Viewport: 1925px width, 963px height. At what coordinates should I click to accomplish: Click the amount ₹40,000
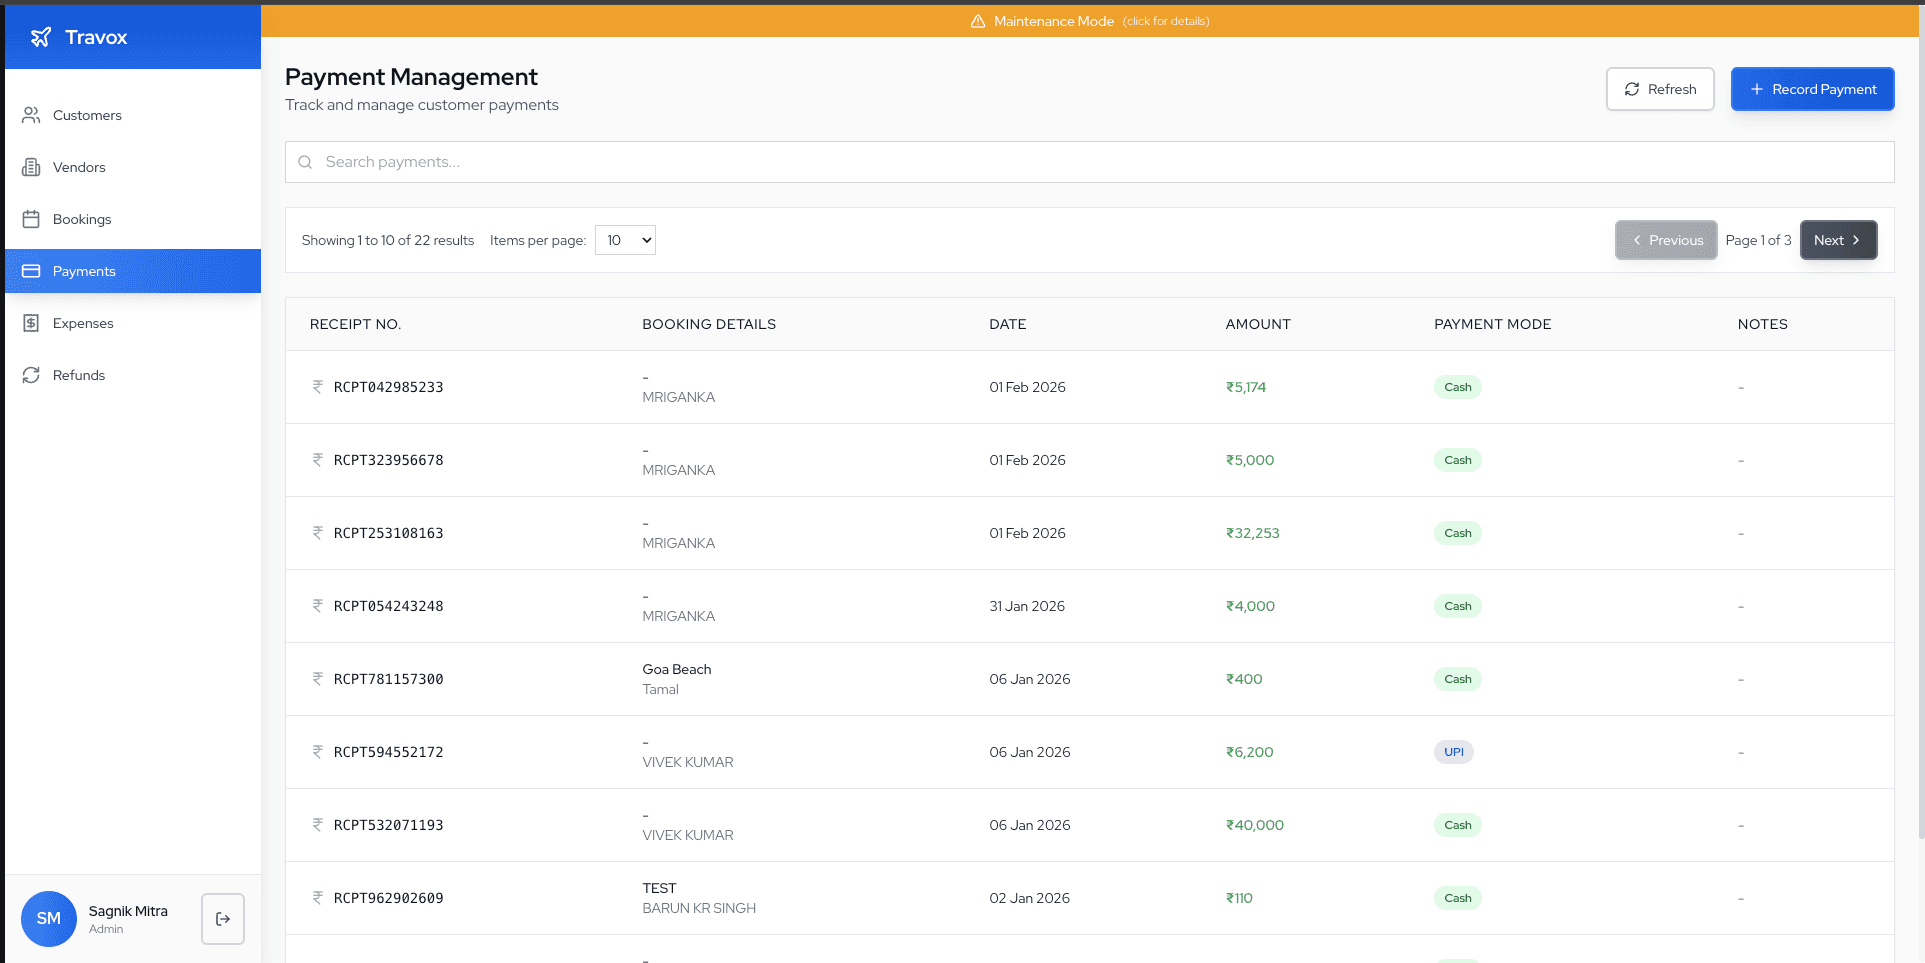(x=1255, y=825)
